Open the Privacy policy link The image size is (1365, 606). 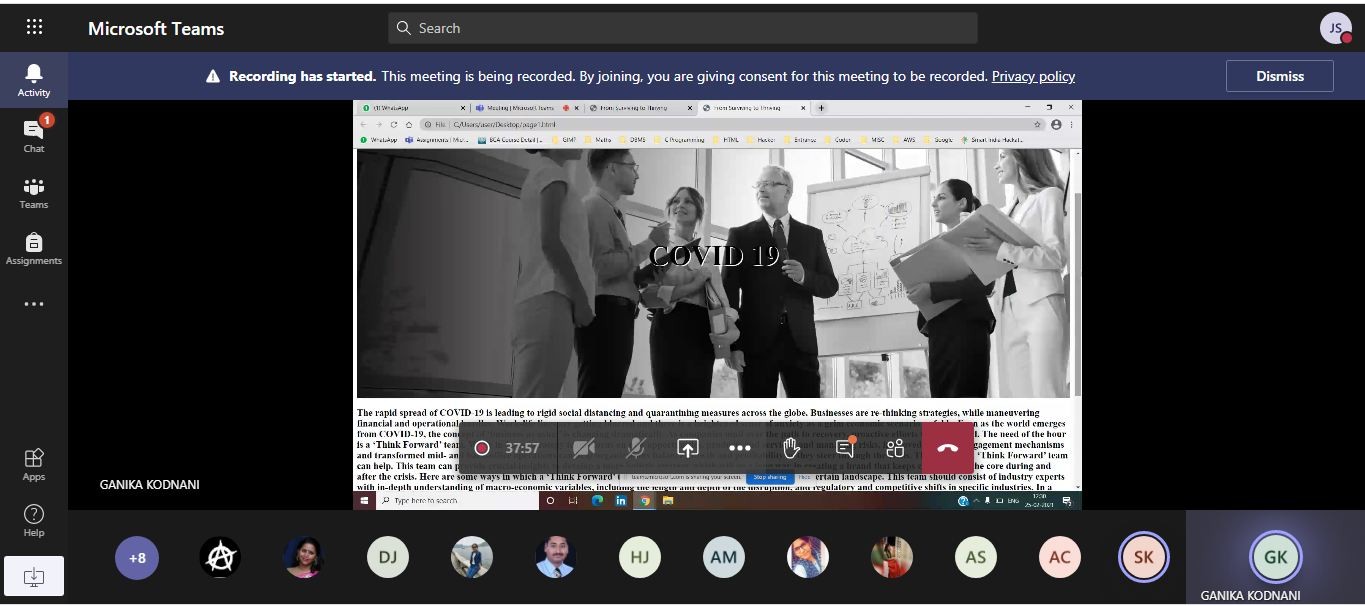coord(1033,76)
